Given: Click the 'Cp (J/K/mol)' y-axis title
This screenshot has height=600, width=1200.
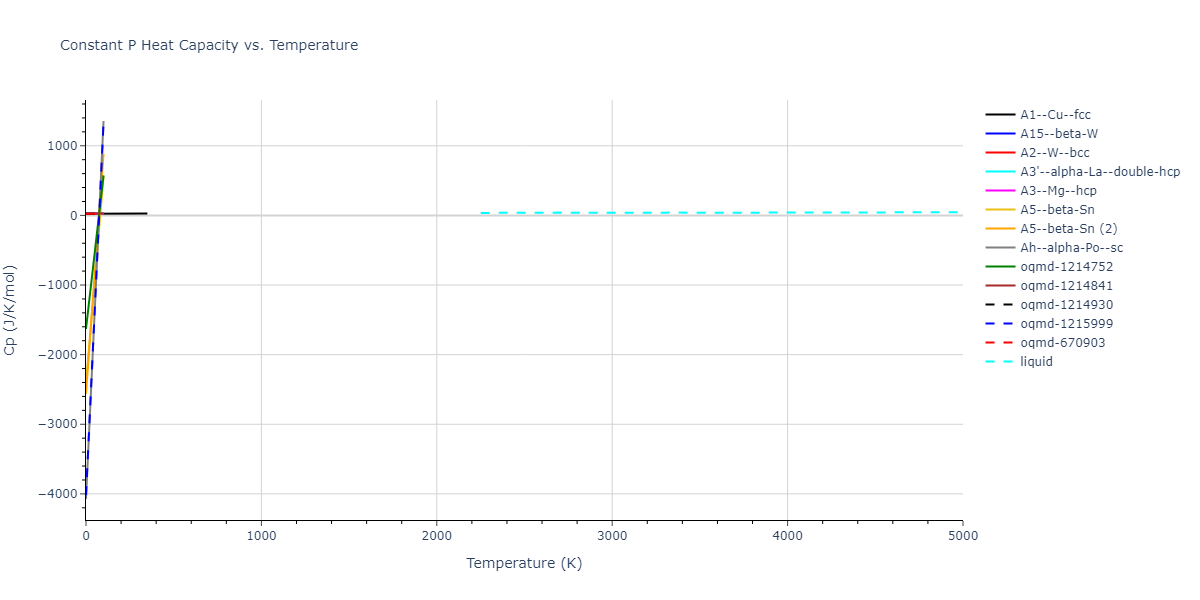Looking at the screenshot, I should click(10, 310).
